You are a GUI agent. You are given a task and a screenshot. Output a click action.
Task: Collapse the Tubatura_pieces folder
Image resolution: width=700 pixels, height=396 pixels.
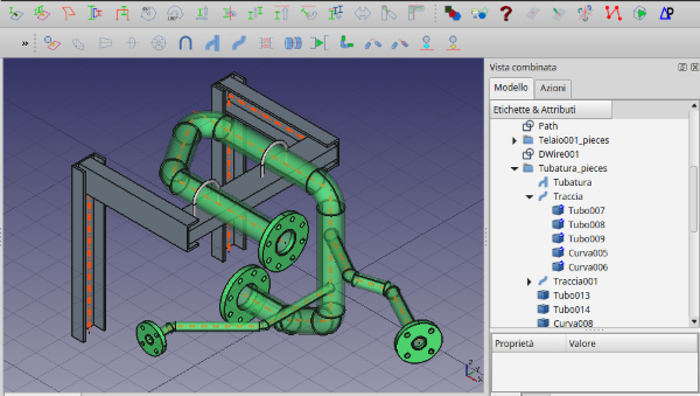(x=514, y=169)
